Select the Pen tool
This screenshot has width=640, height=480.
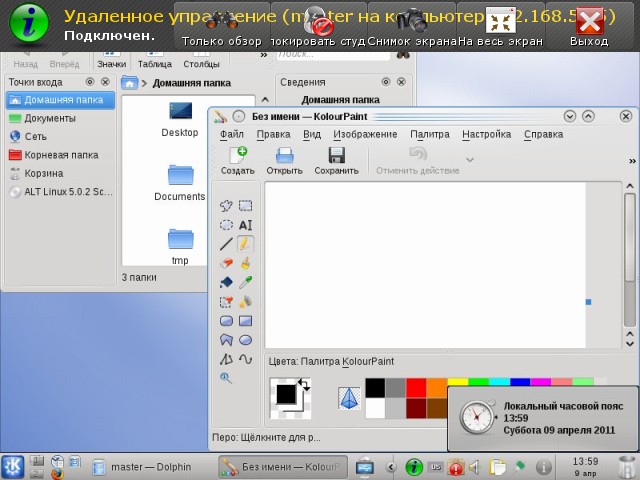coord(245,244)
